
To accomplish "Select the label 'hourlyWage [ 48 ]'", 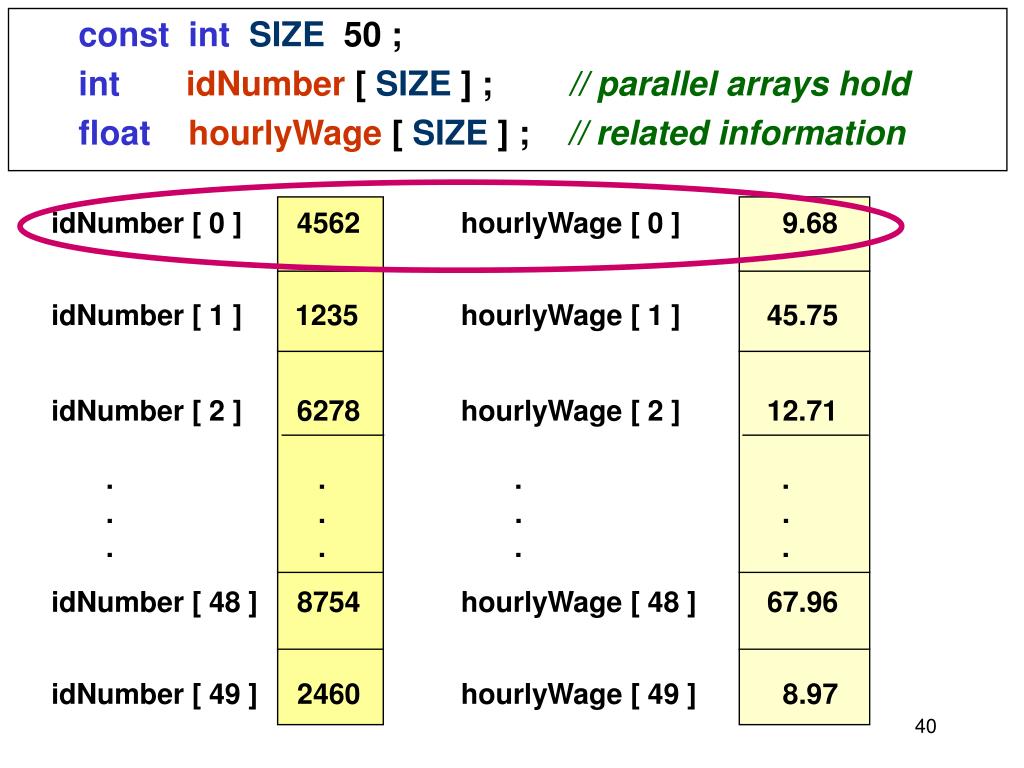I will [578, 603].
